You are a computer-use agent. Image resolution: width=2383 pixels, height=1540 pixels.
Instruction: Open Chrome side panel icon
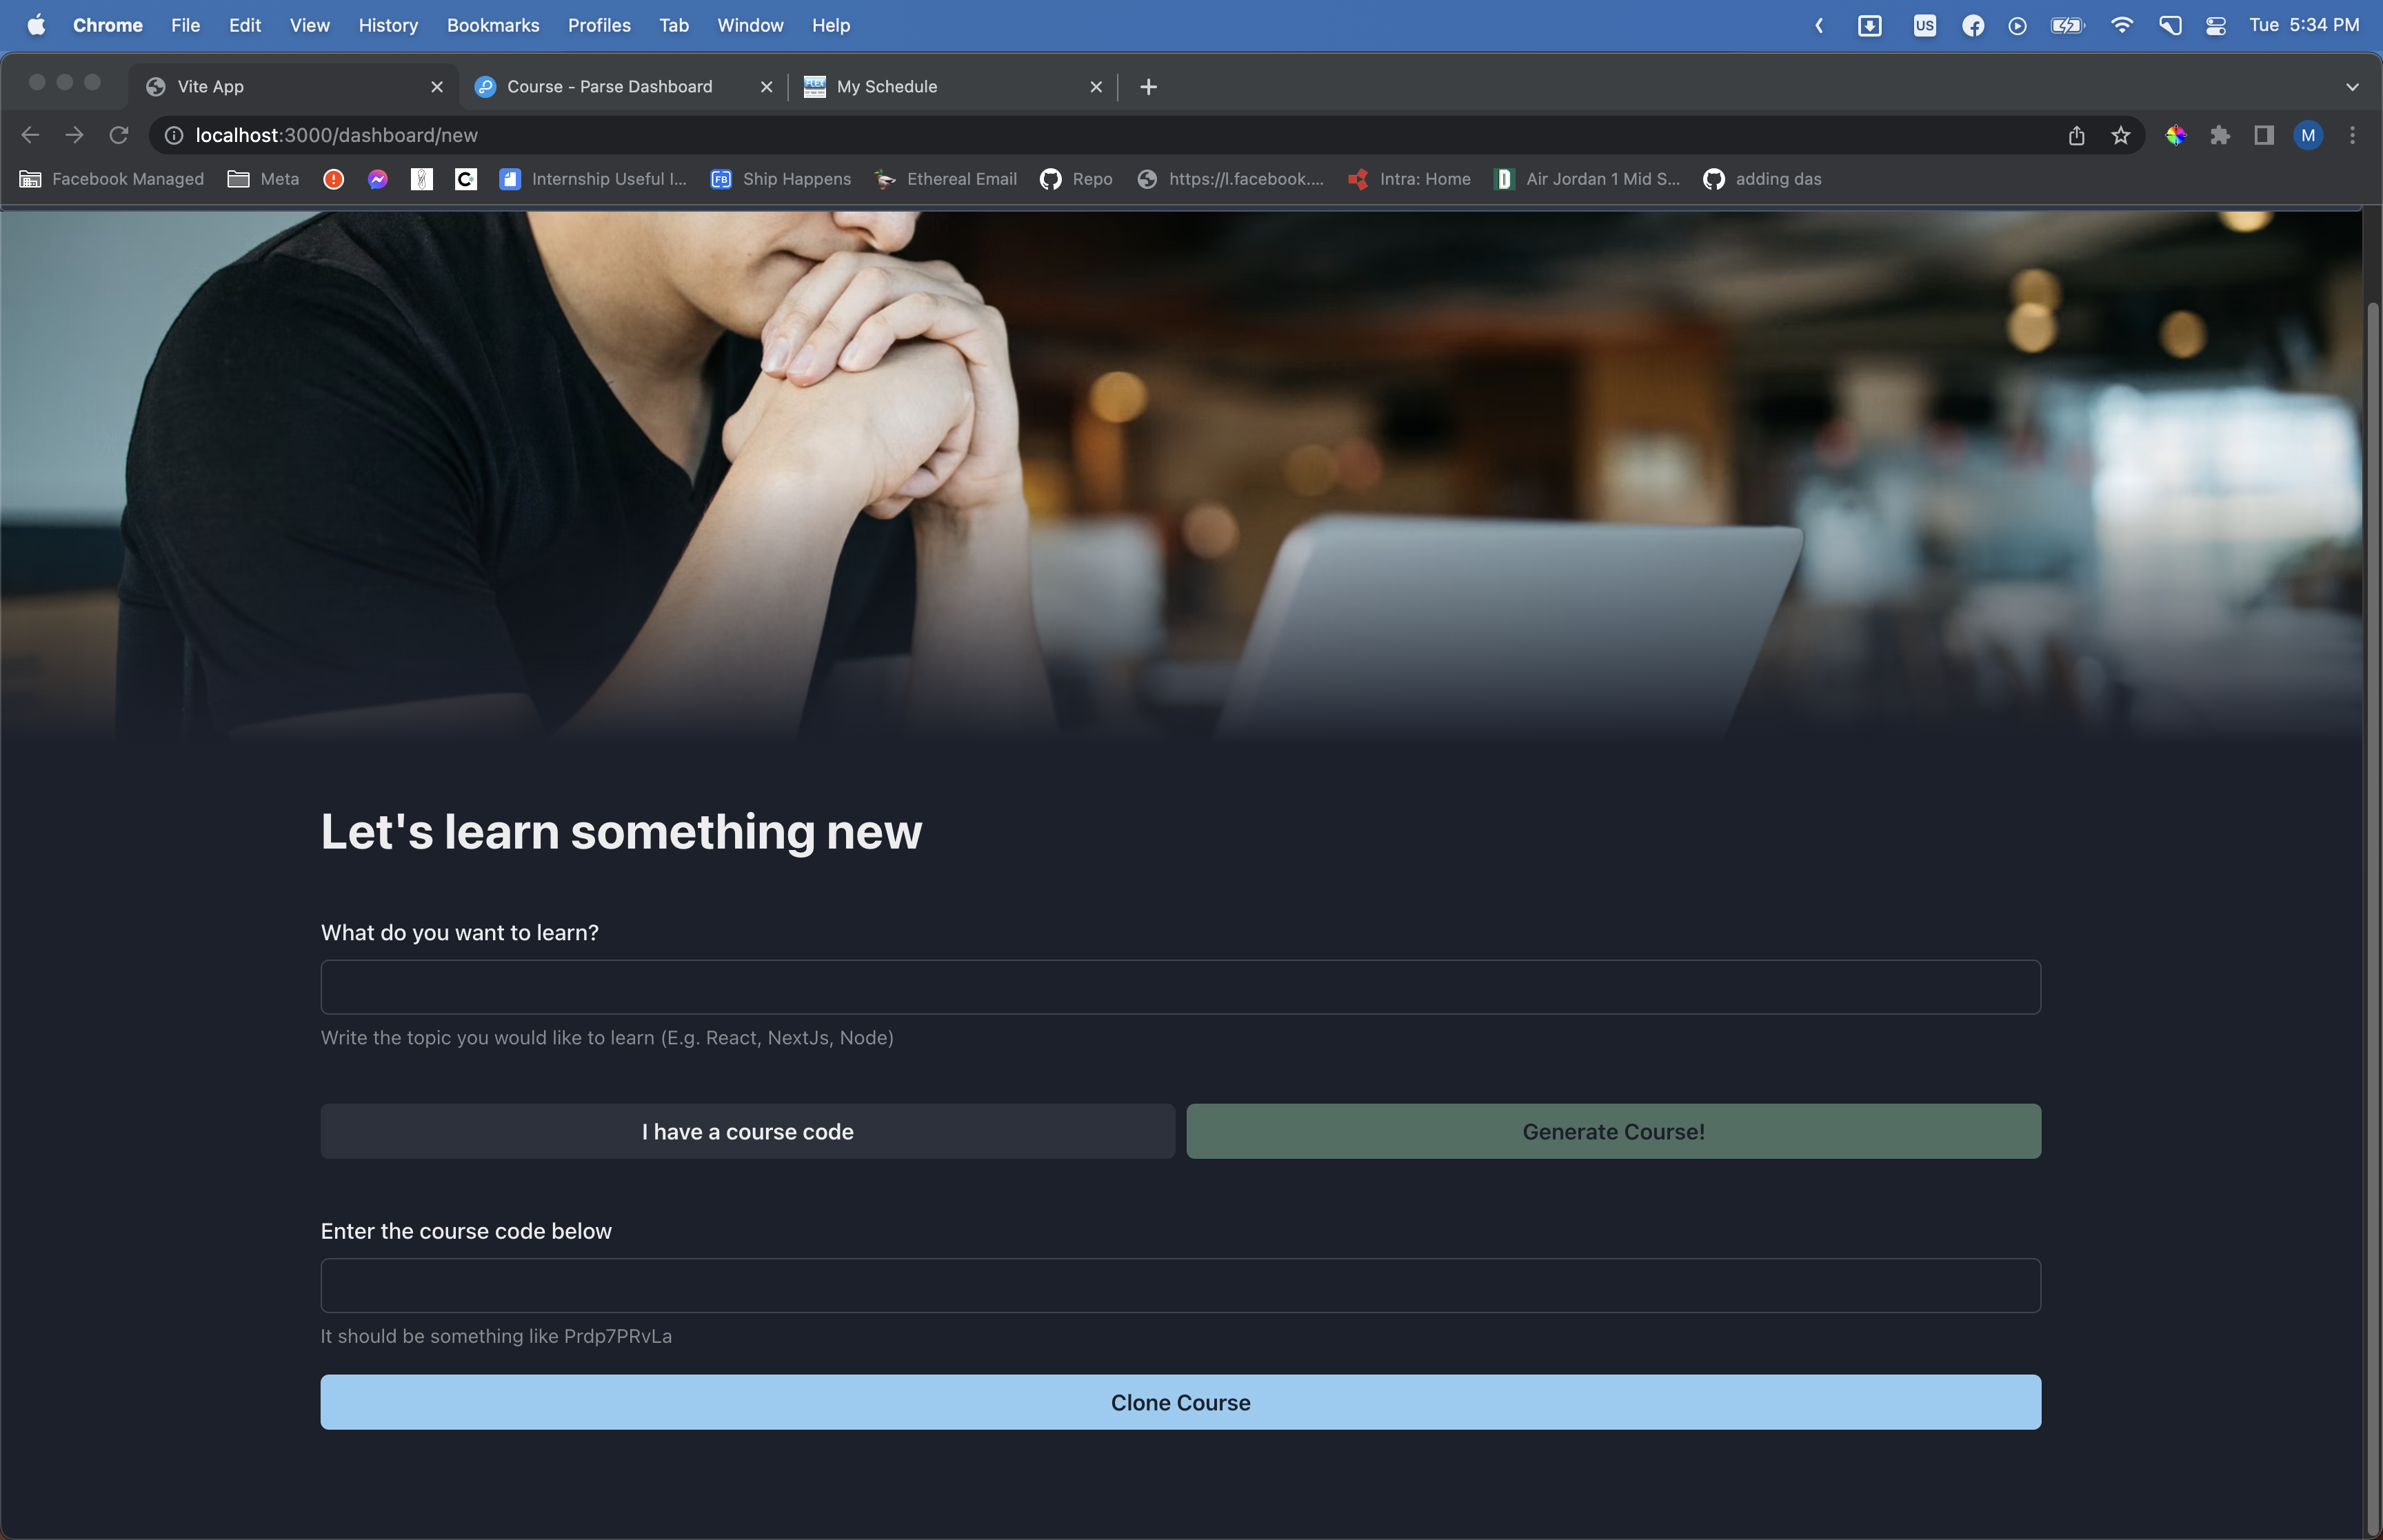coord(2264,135)
